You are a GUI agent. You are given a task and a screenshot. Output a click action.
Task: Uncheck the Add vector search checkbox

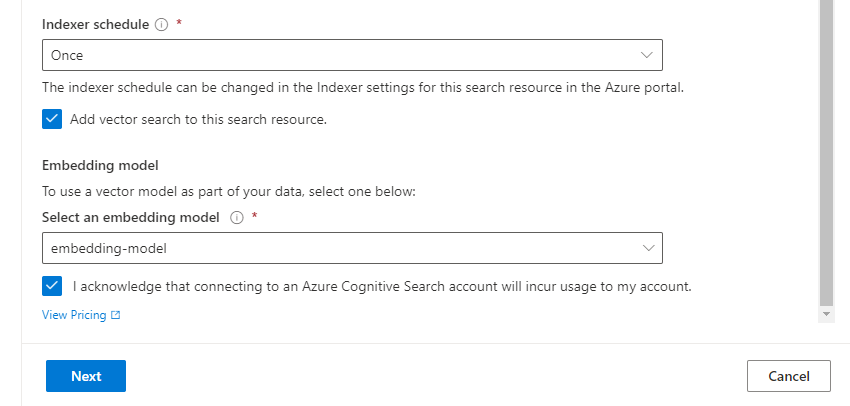[52, 119]
